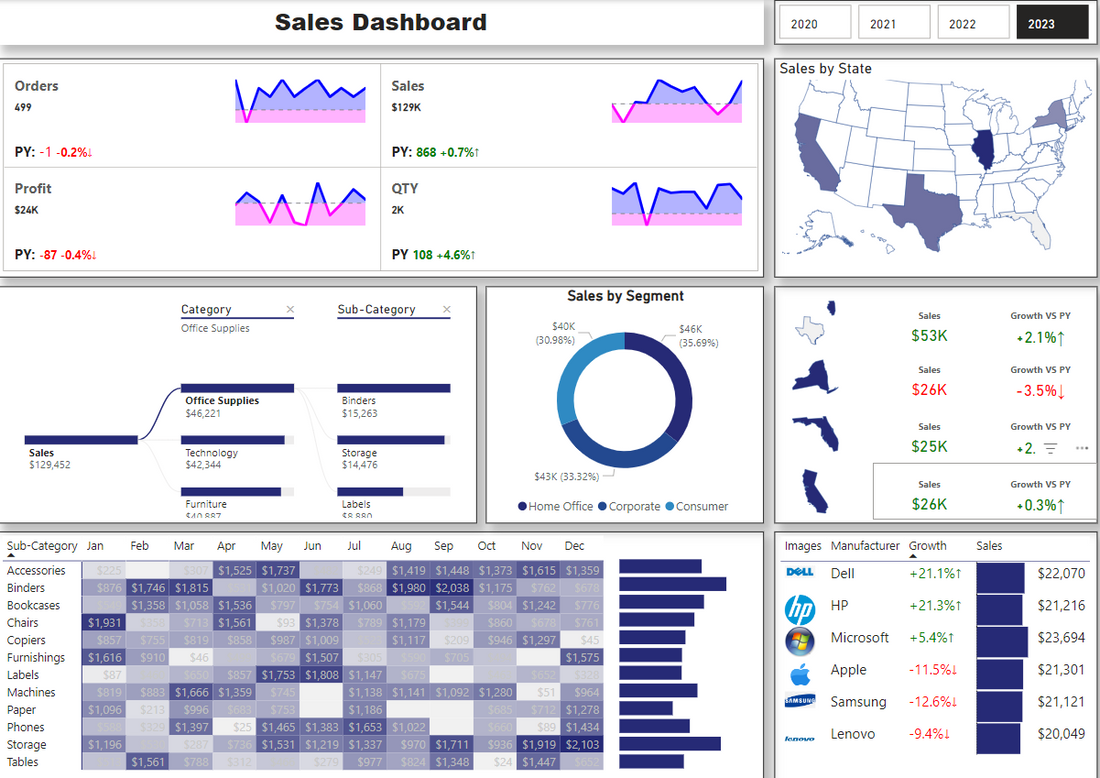
Task: Select the Lenovo logo image
Action: coord(800,738)
